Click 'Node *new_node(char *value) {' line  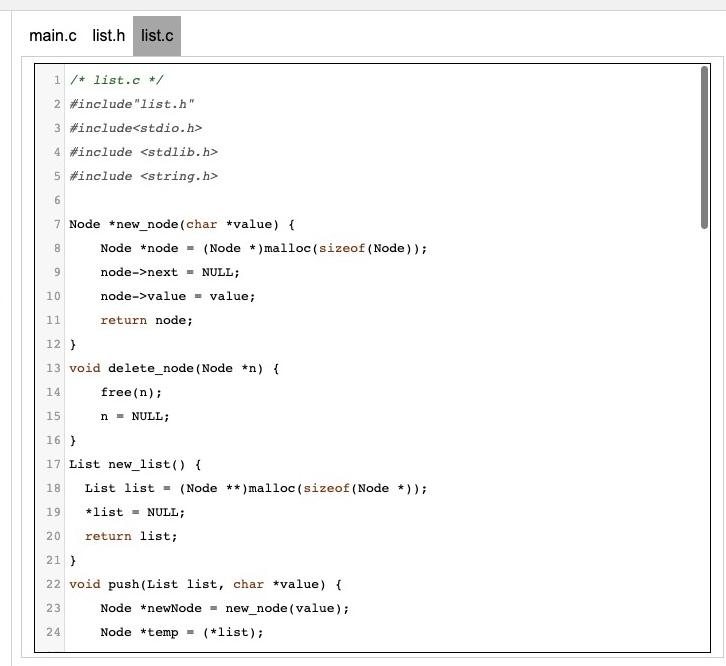tap(182, 225)
